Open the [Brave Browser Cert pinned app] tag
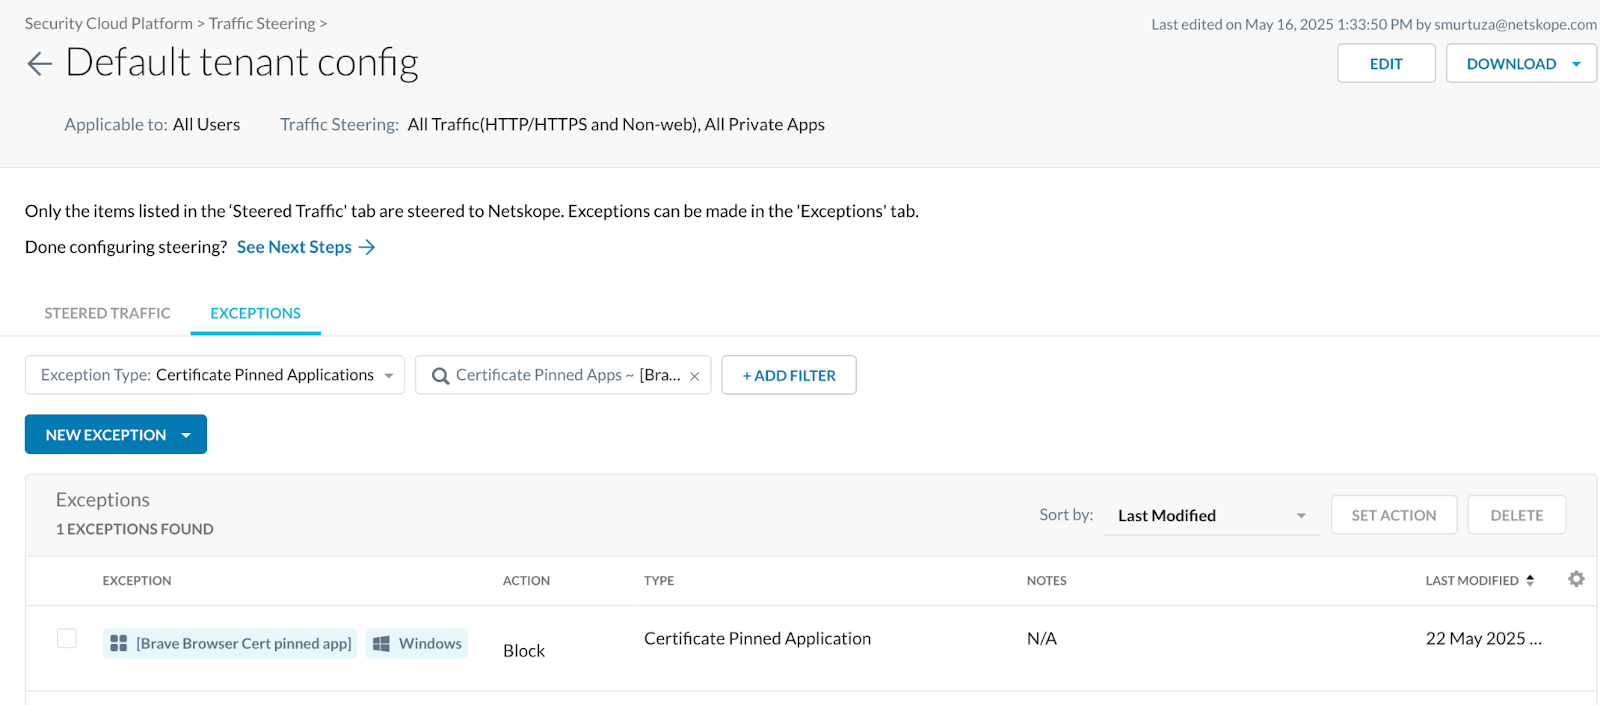 (231, 643)
